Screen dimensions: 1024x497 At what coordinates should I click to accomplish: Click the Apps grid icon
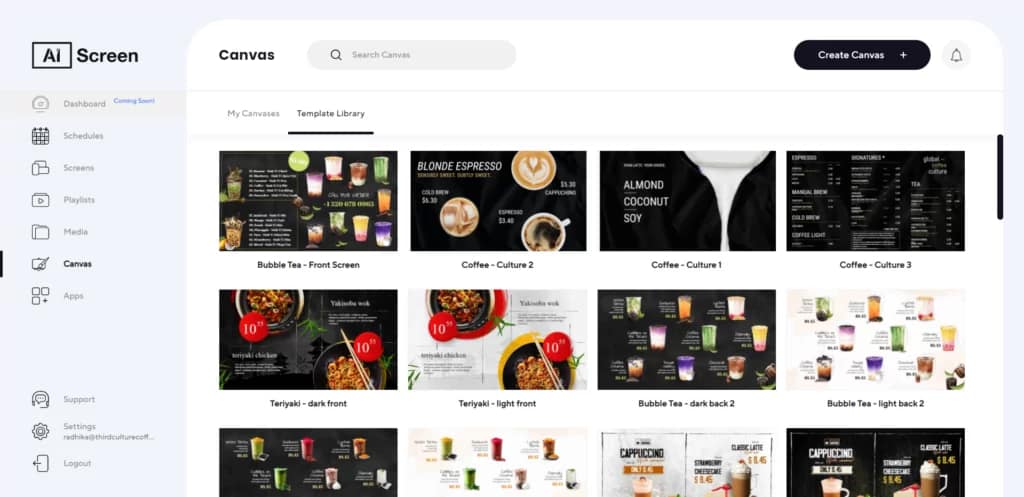(40, 296)
